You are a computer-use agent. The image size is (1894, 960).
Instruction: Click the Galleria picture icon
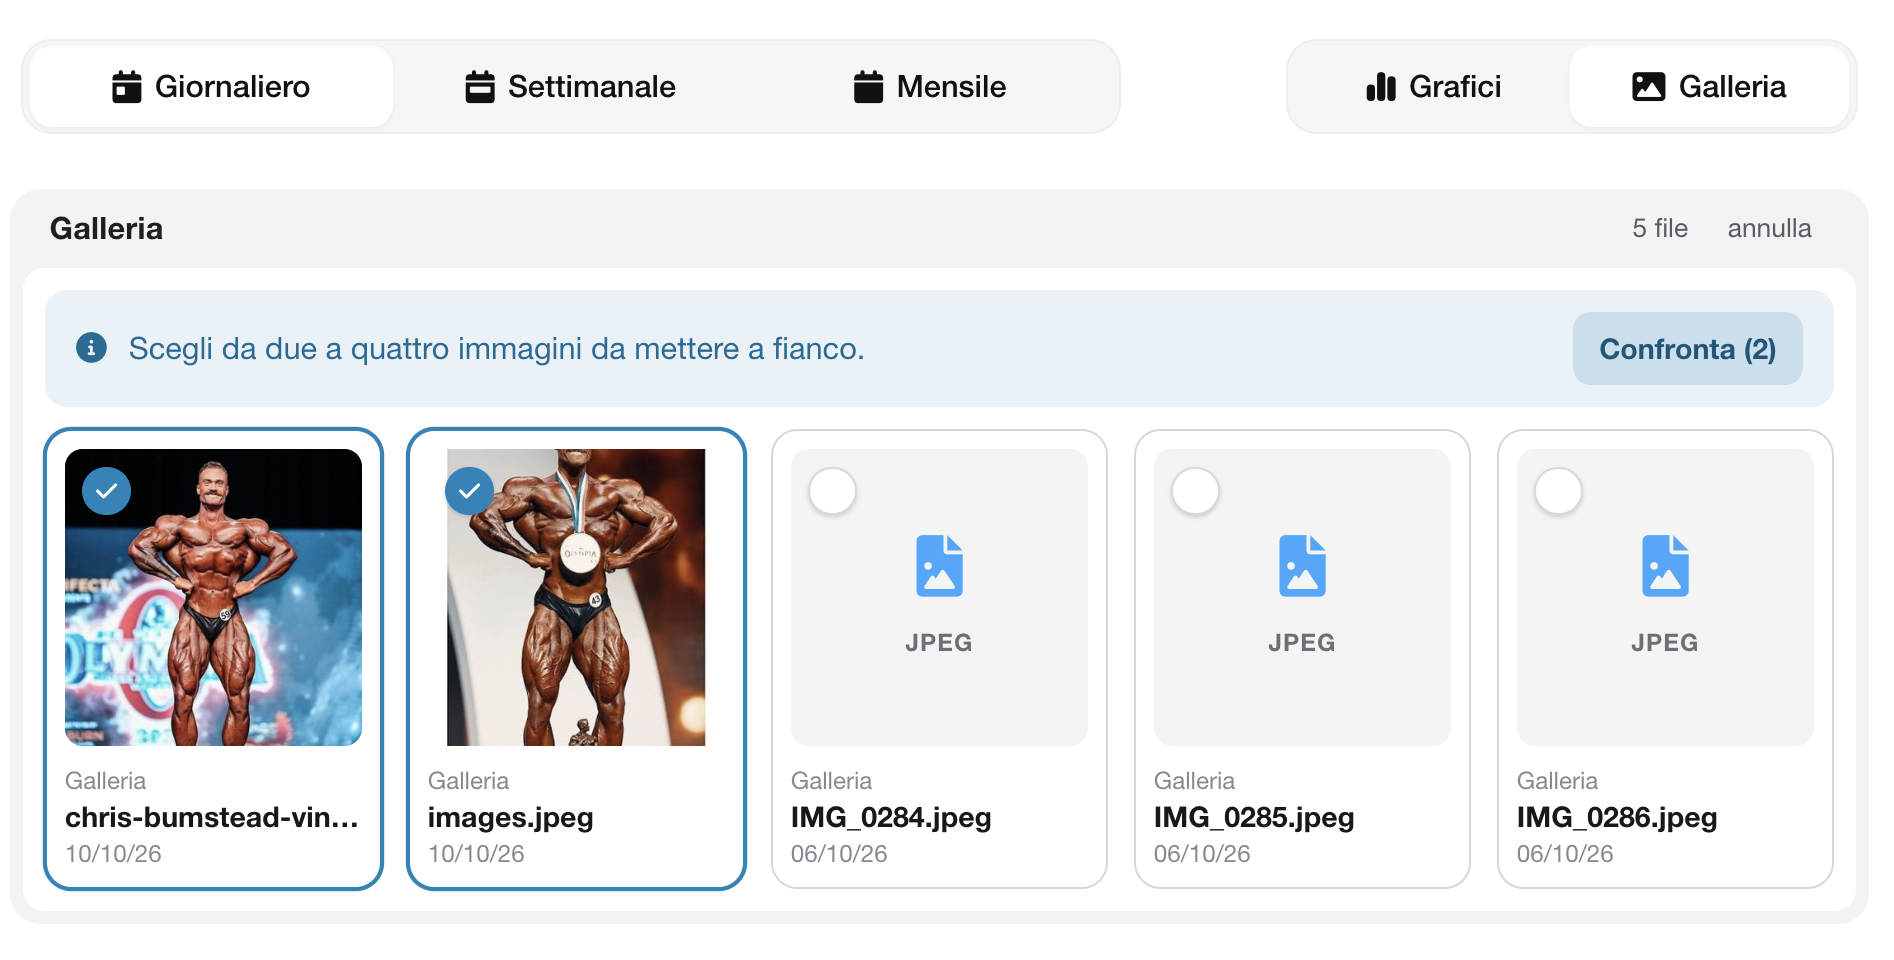point(1648,87)
